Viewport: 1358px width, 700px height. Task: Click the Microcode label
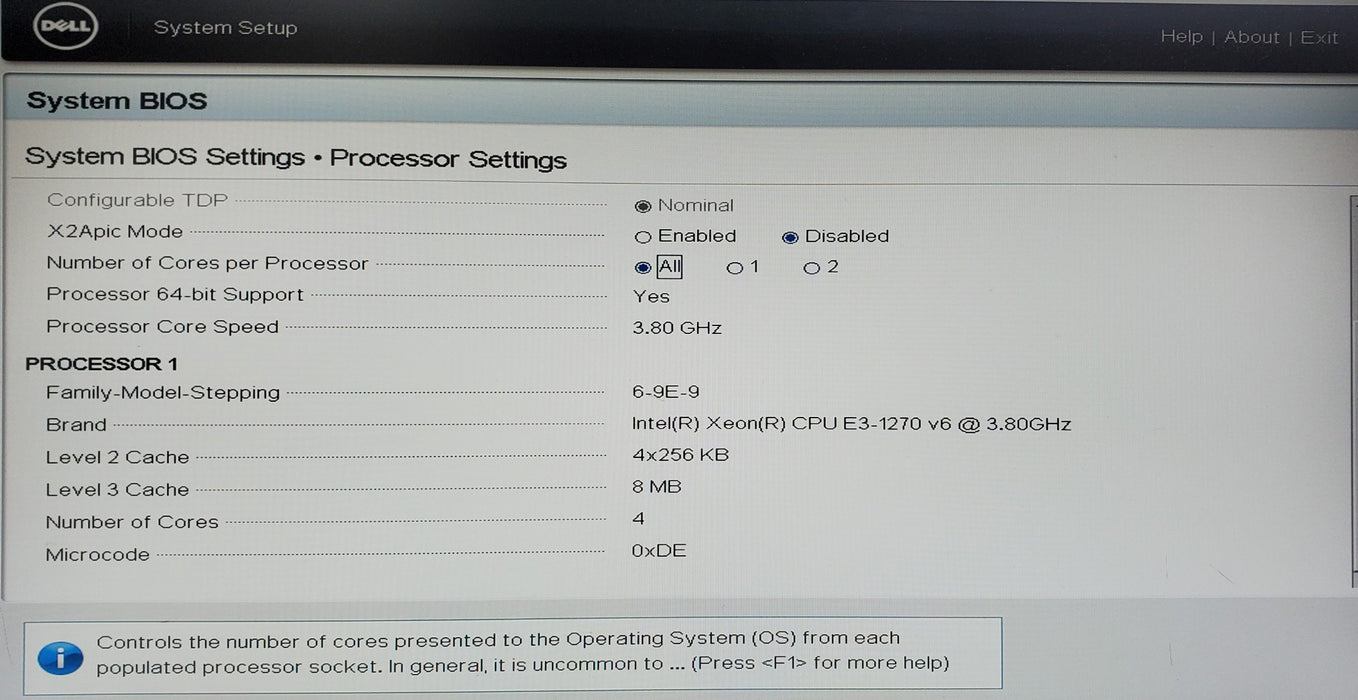[x=98, y=555]
